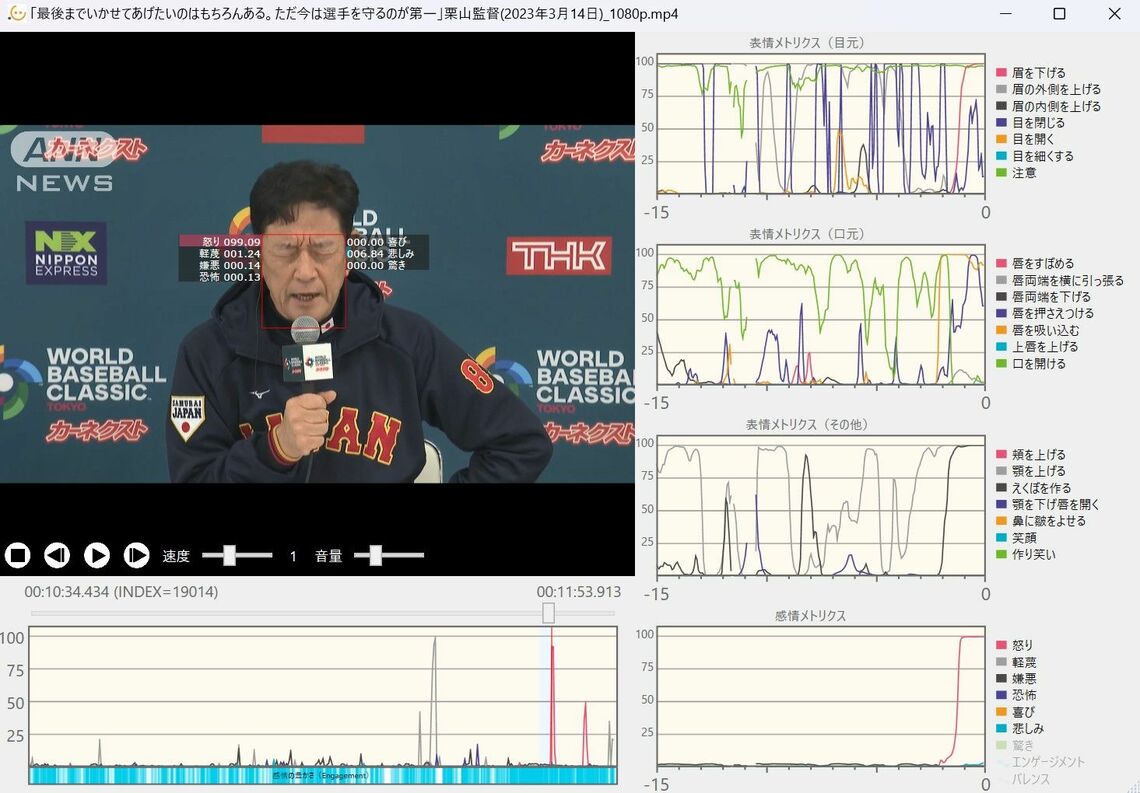Toggle 恐怖 in emotion metrics legend
The width and height of the screenshot is (1140, 793).
click(x=1016, y=696)
